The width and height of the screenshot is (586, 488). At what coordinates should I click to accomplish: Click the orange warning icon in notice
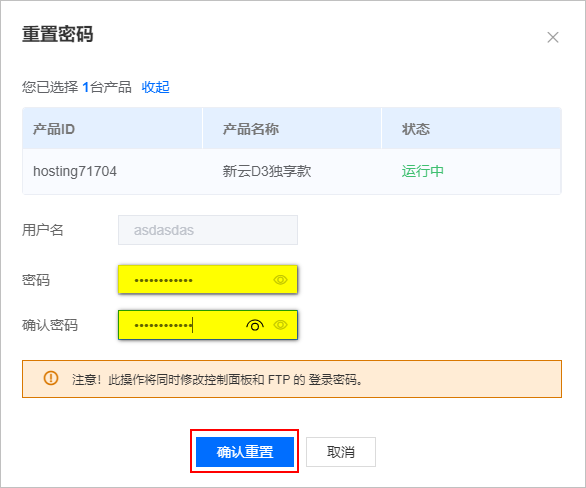(x=51, y=378)
